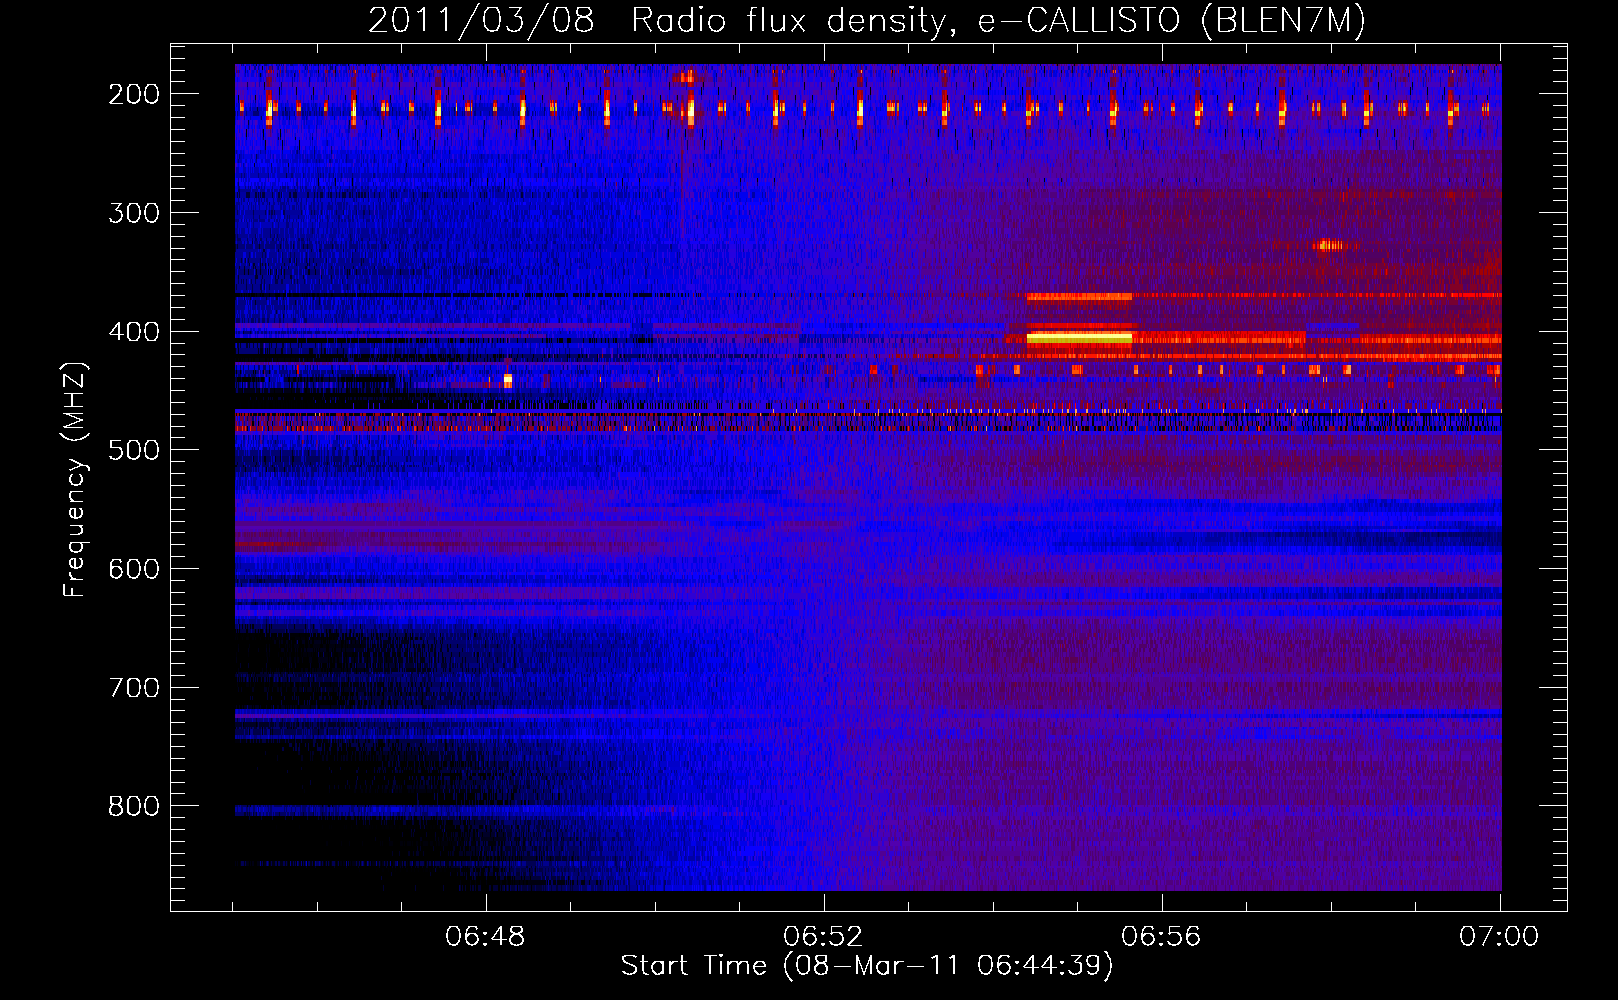This screenshot has height=1000, width=1618.
Task: Click the Start Time axis label
Action: pyautogui.click(x=866, y=965)
